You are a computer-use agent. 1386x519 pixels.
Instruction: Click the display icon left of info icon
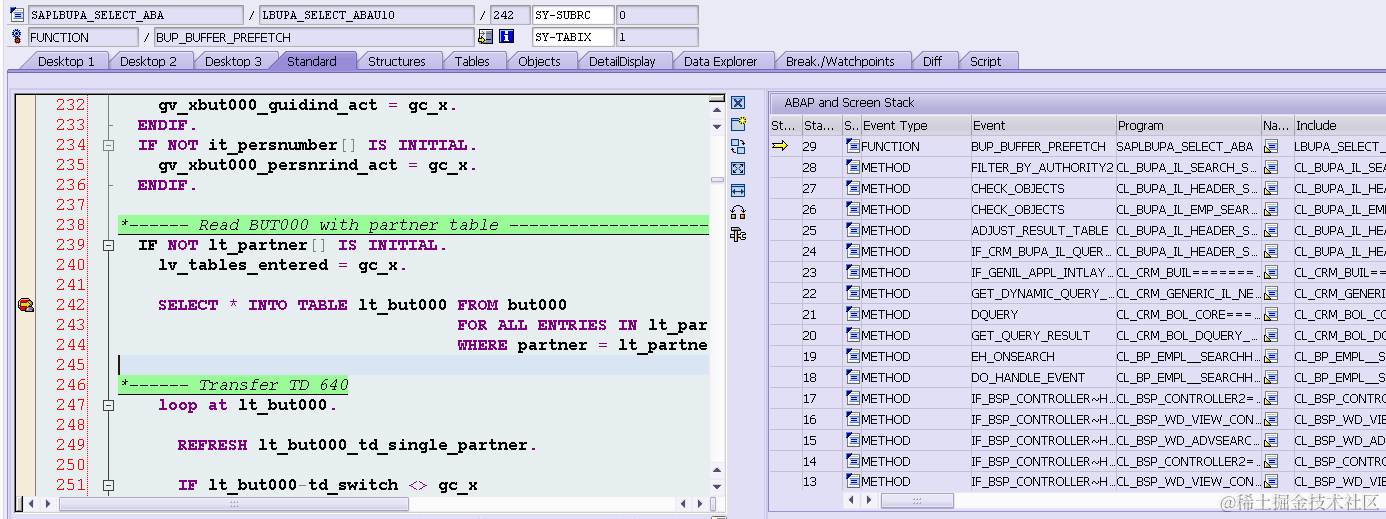click(485, 37)
